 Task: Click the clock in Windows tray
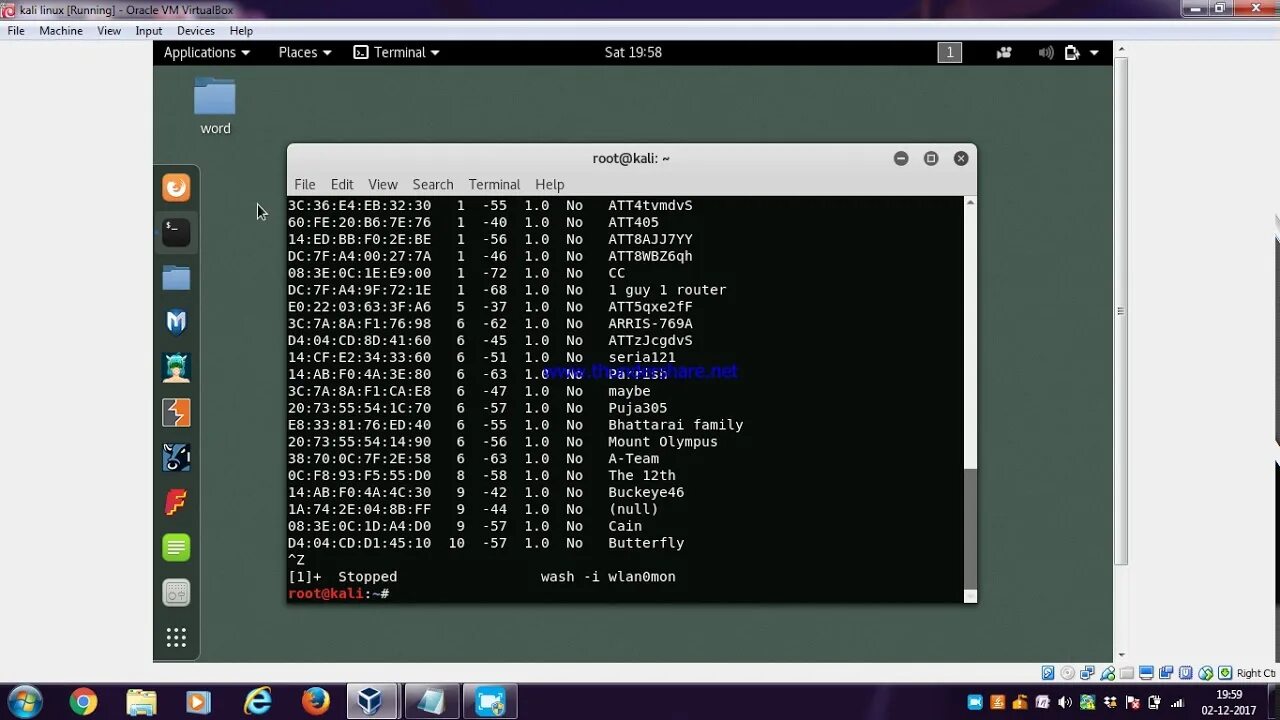(1229, 702)
